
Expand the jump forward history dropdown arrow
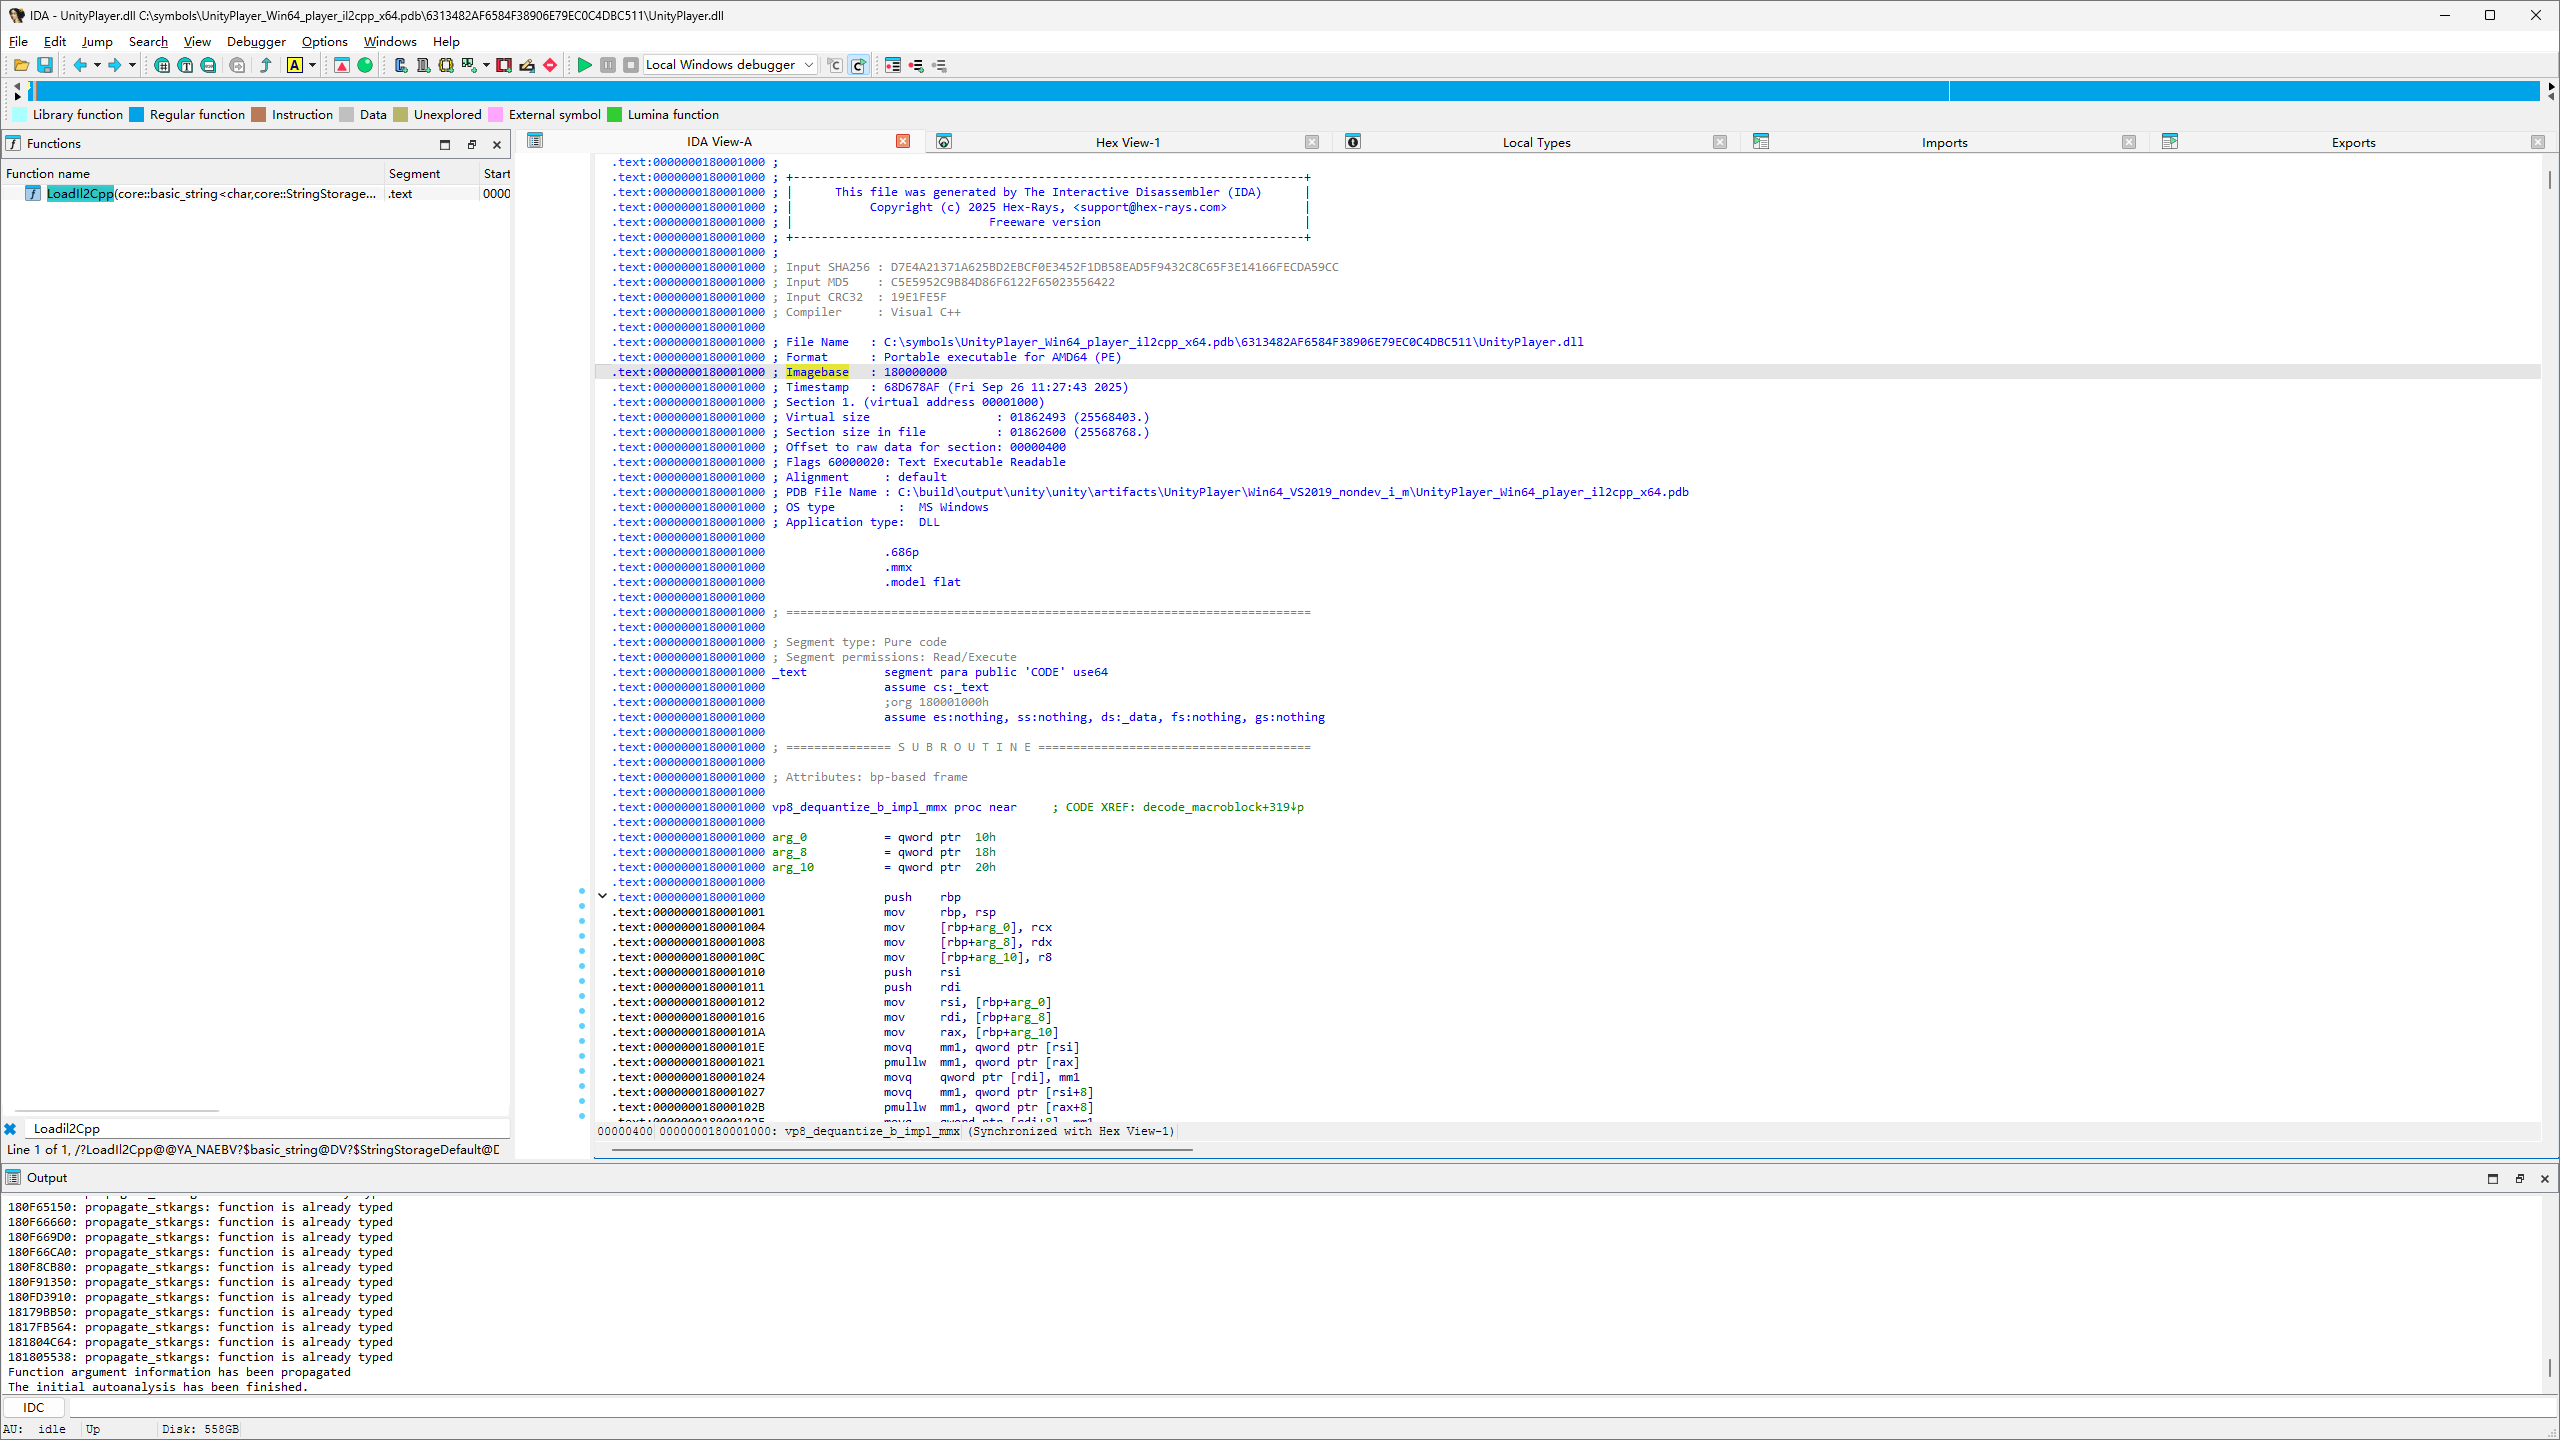pos(132,65)
